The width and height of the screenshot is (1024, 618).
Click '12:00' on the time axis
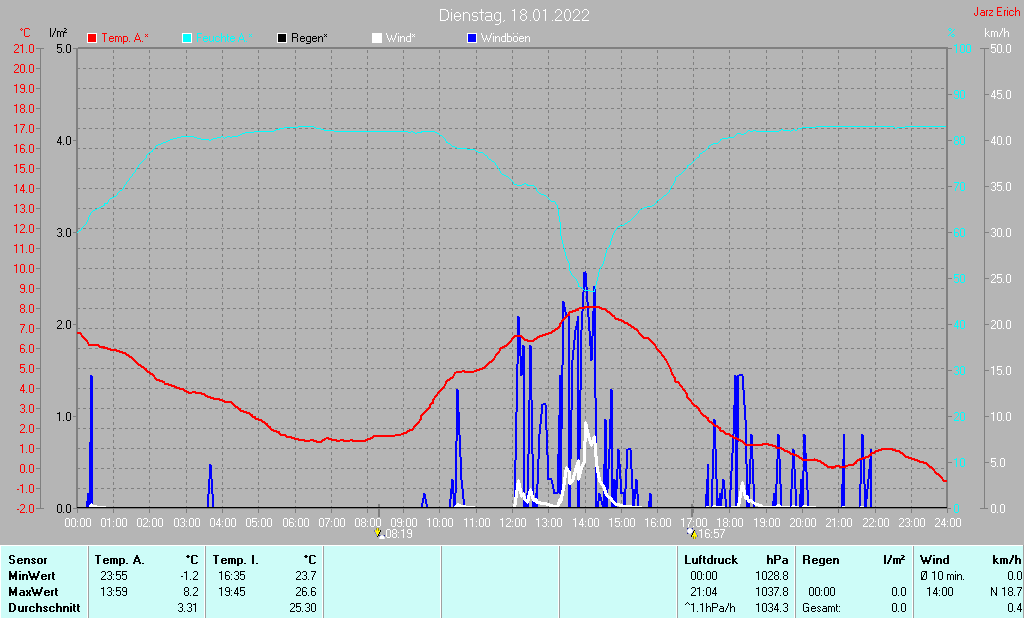tap(513, 523)
